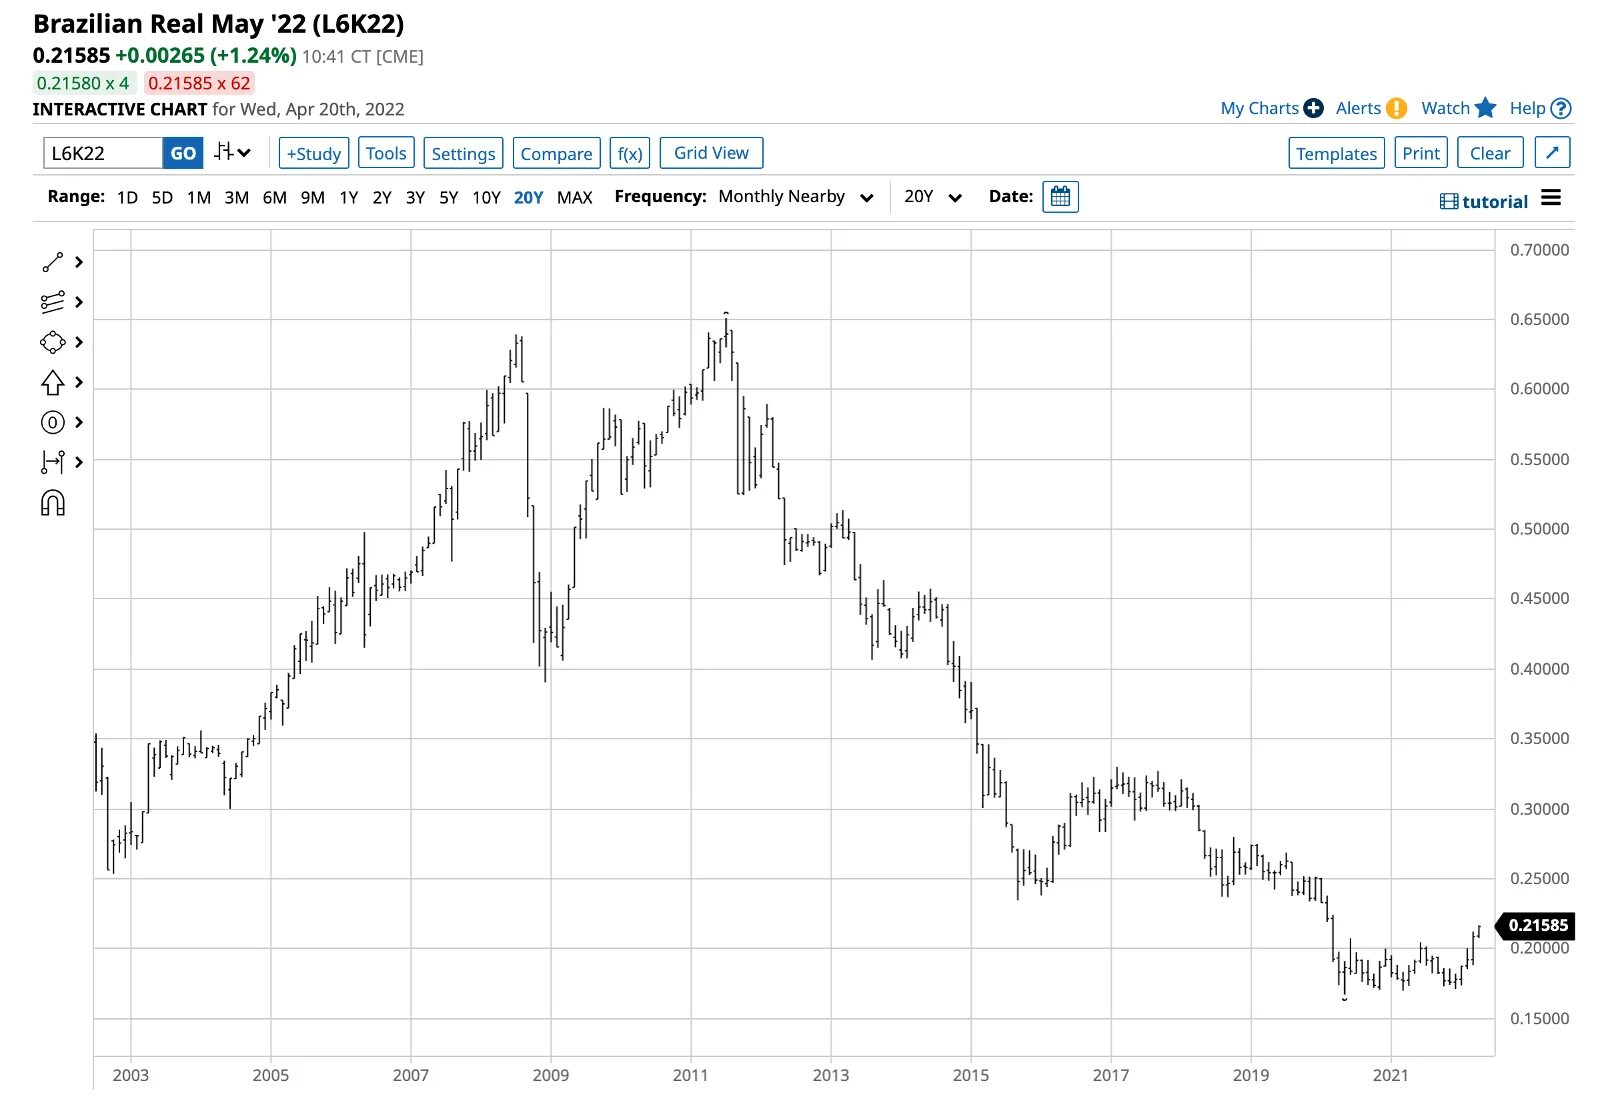Expand the channel lines tool submenu

pyautogui.click(x=79, y=302)
